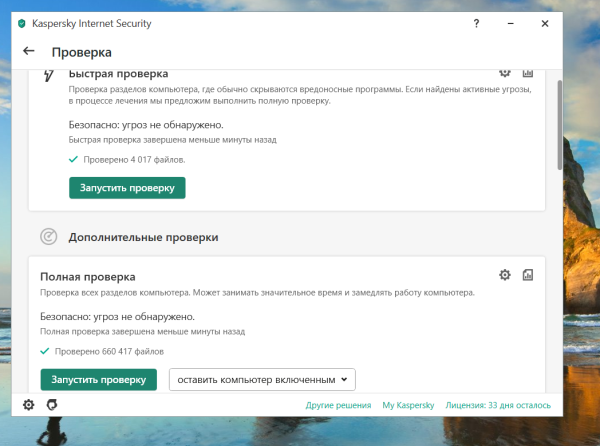Open the My Kaspersky link

408,405
